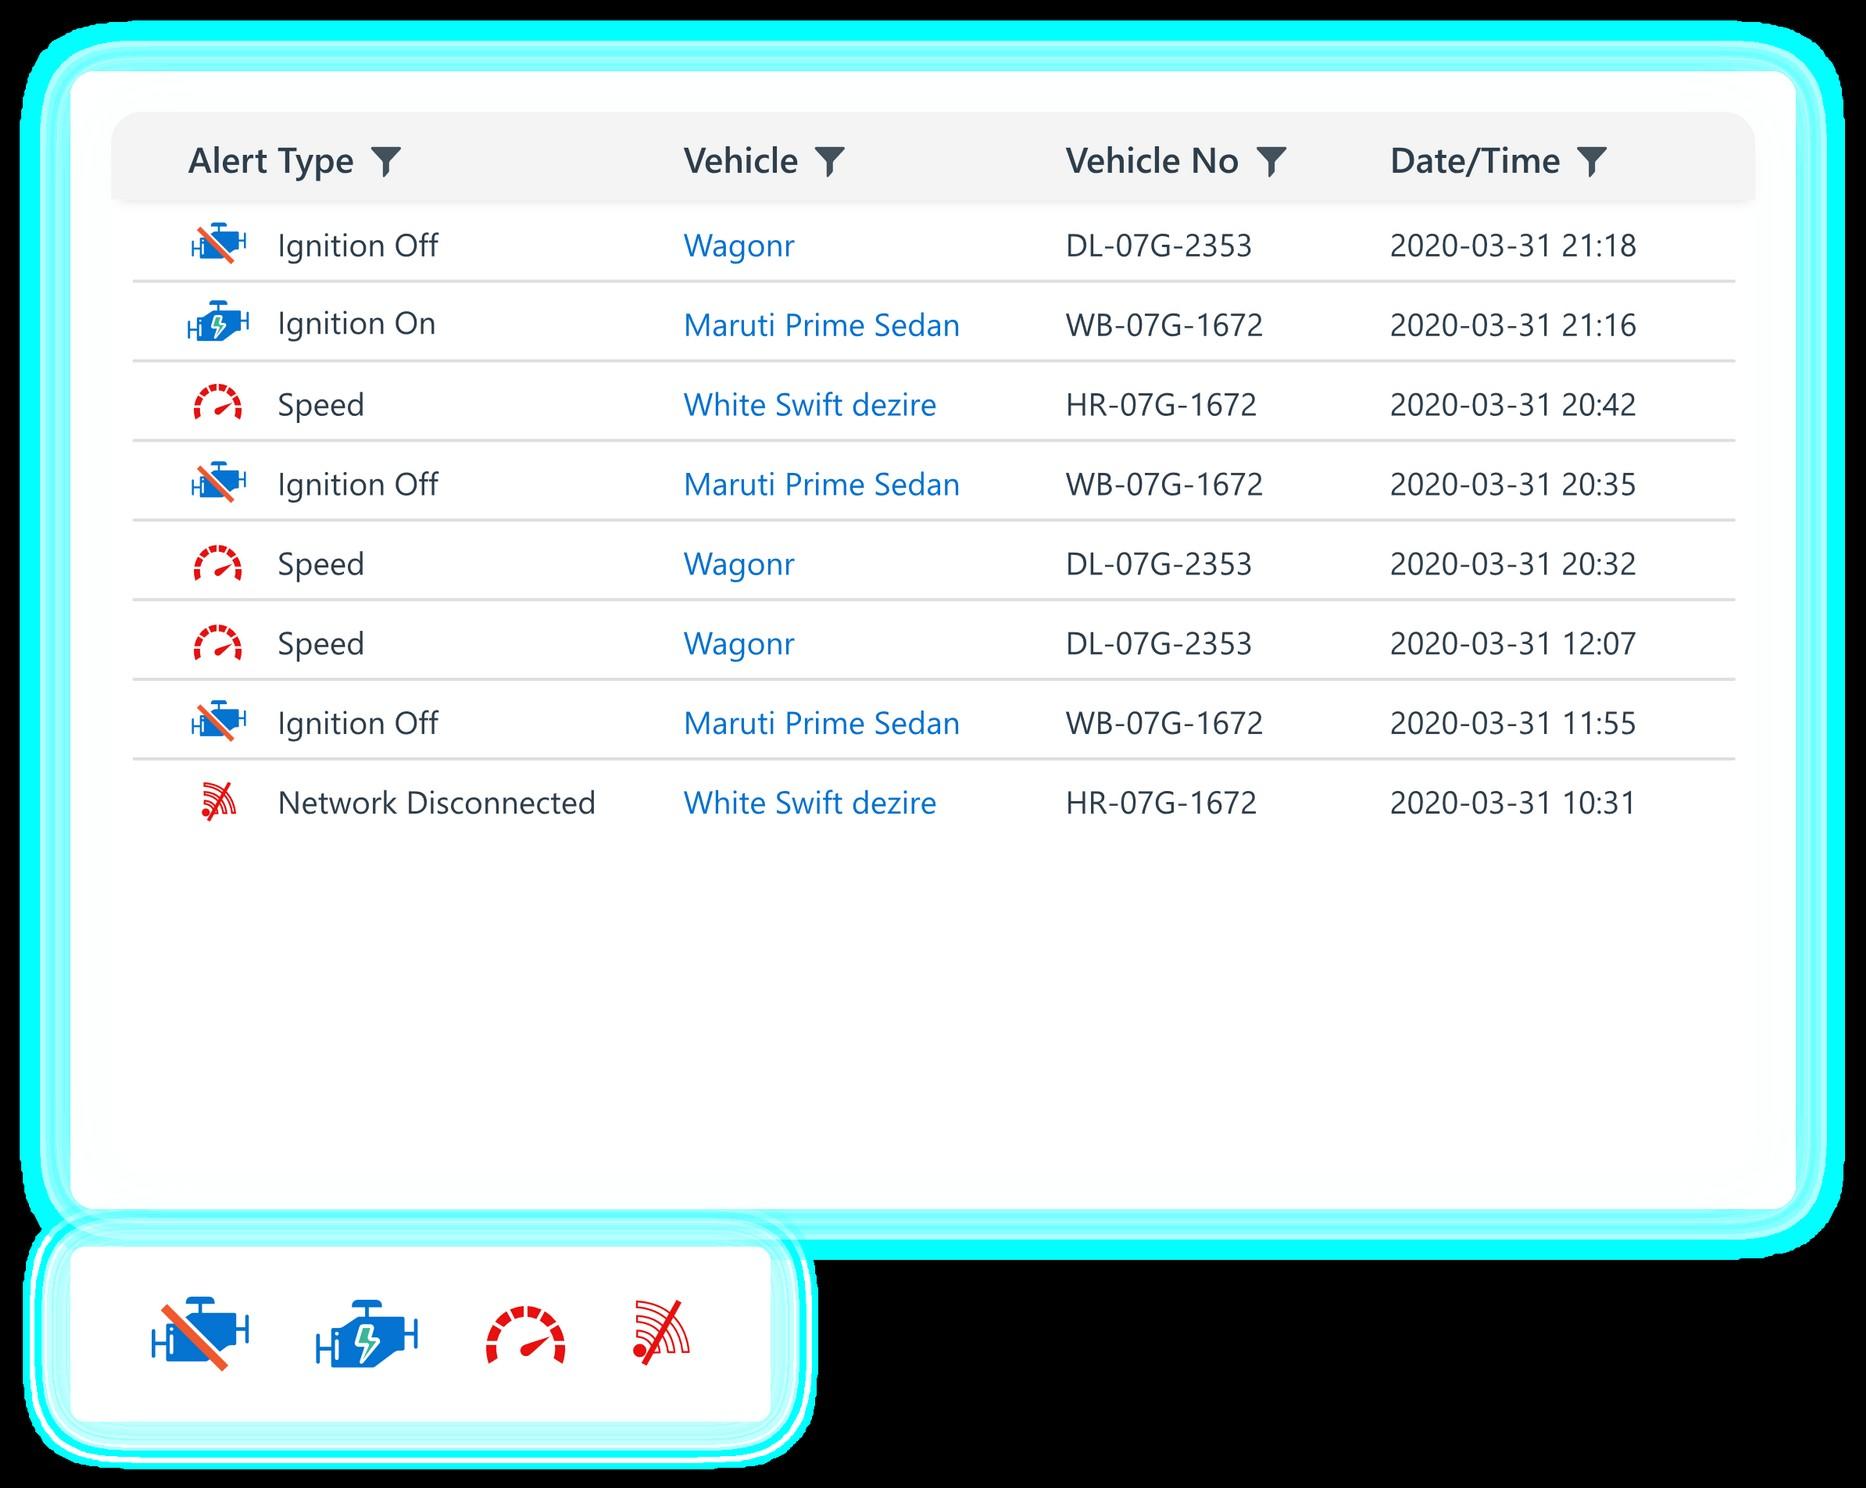
Task: Open White Swift dezire link at 20:42
Action: click(x=810, y=405)
